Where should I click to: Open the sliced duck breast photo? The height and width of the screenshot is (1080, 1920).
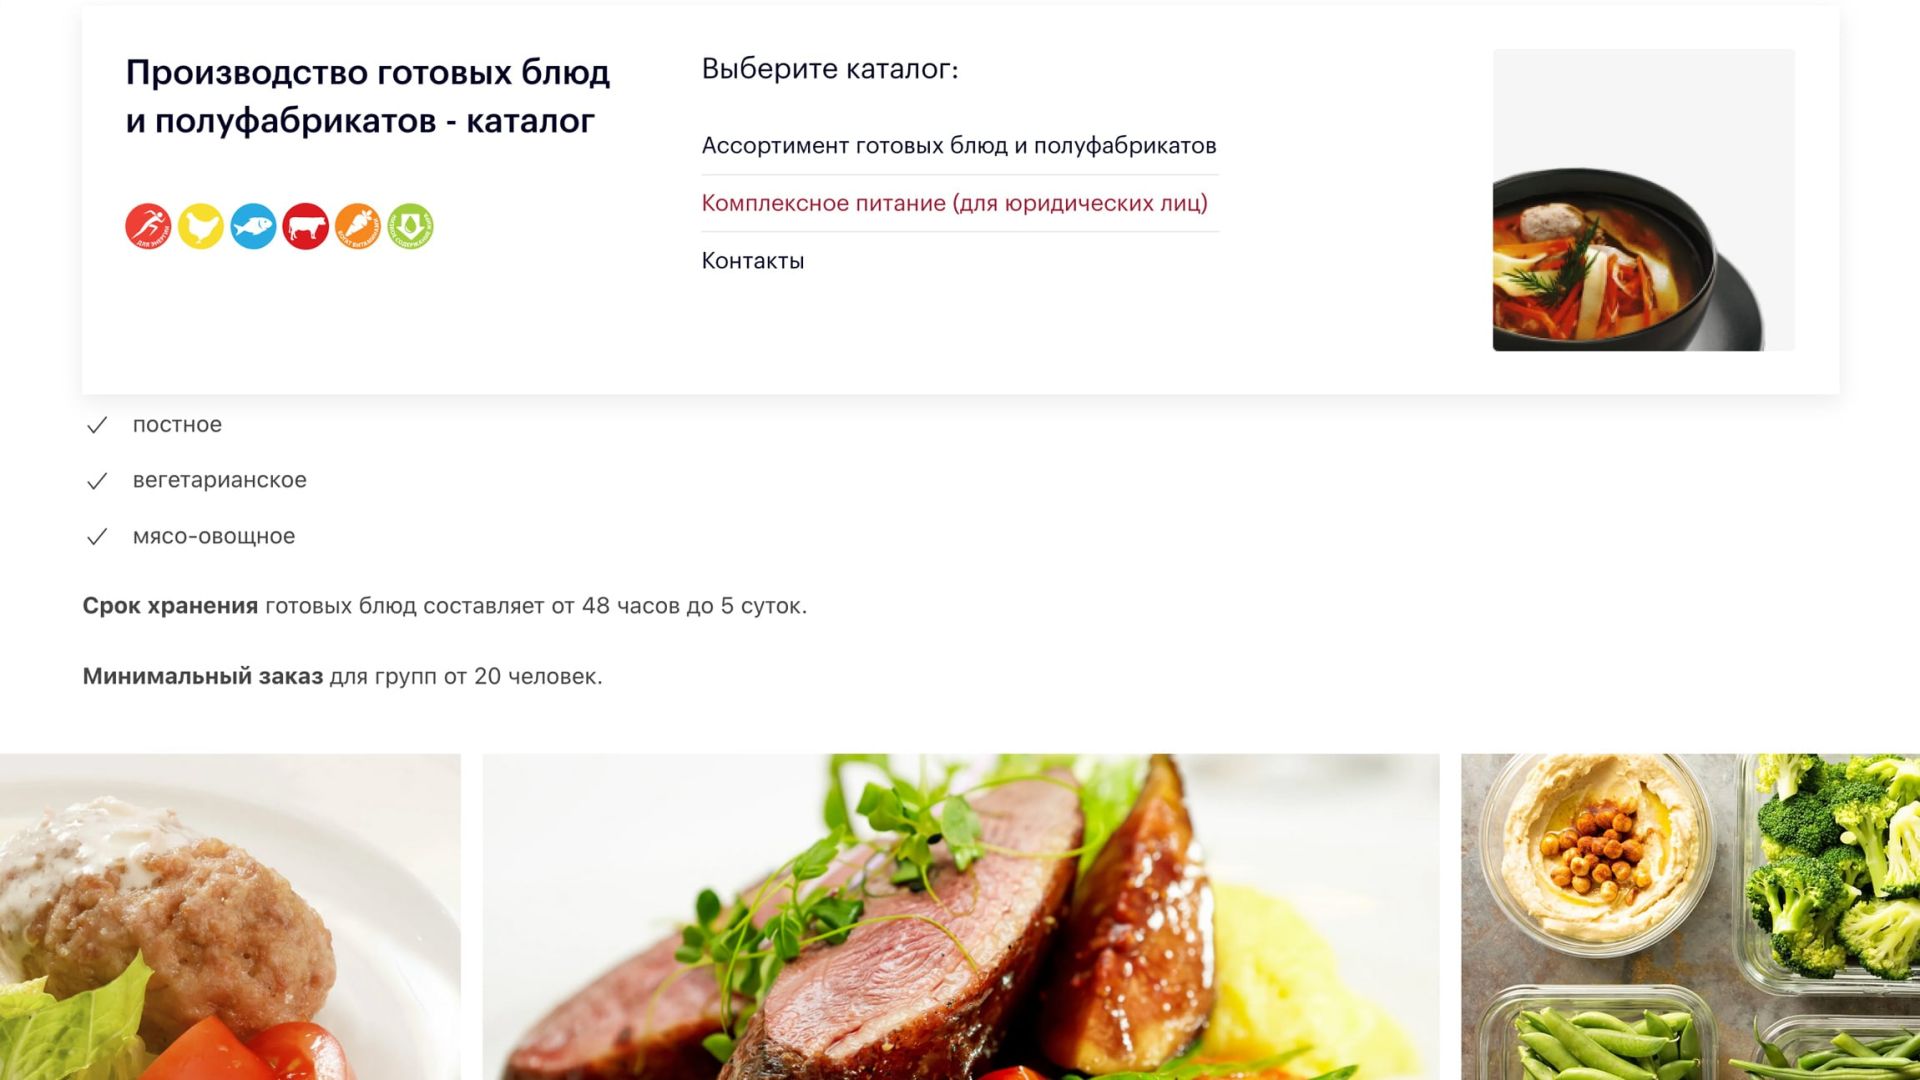961,916
